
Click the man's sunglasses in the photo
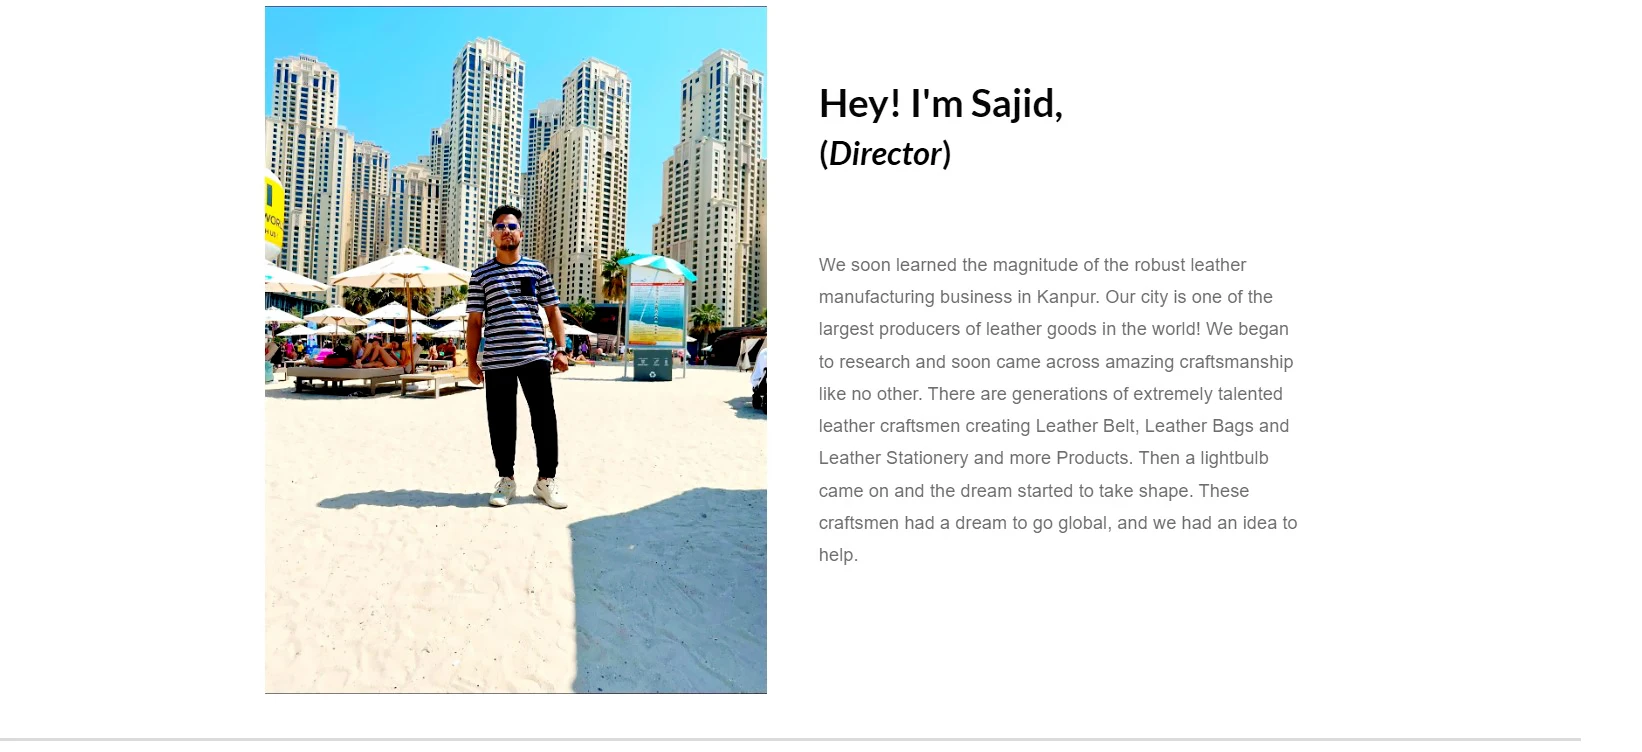[x=506, y=227]
